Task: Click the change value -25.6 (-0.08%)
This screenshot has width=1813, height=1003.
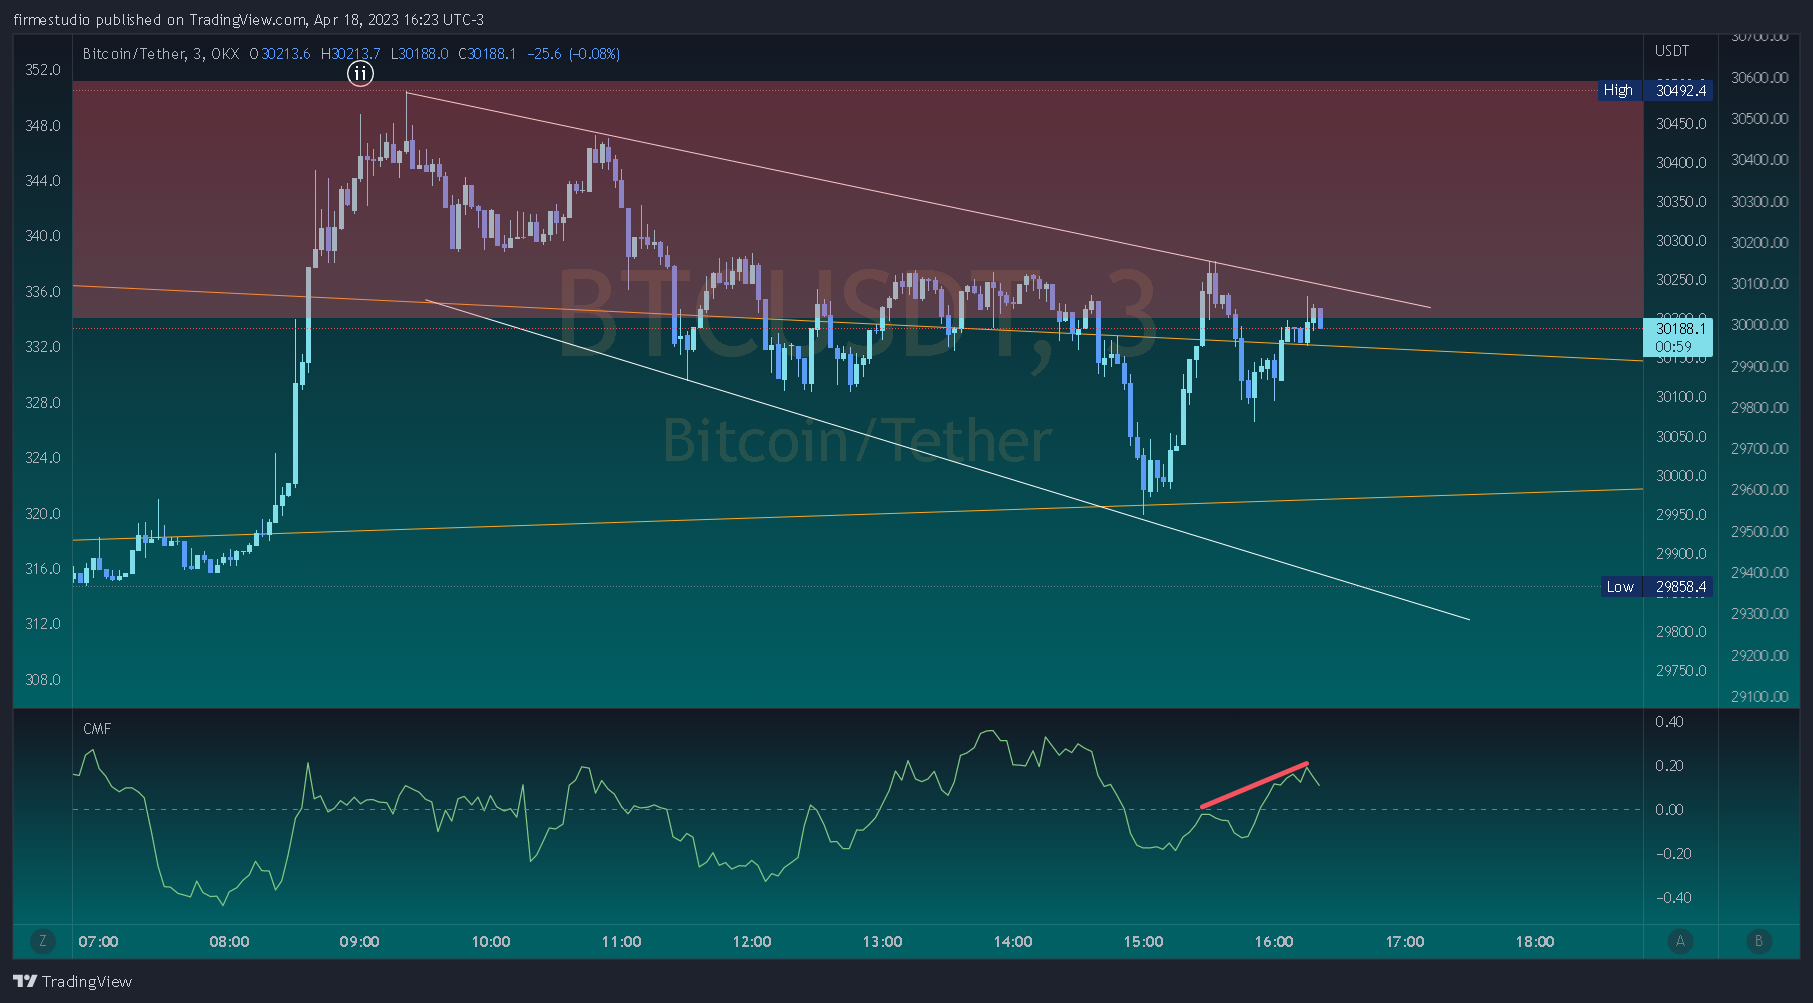Action: (574, 54)
